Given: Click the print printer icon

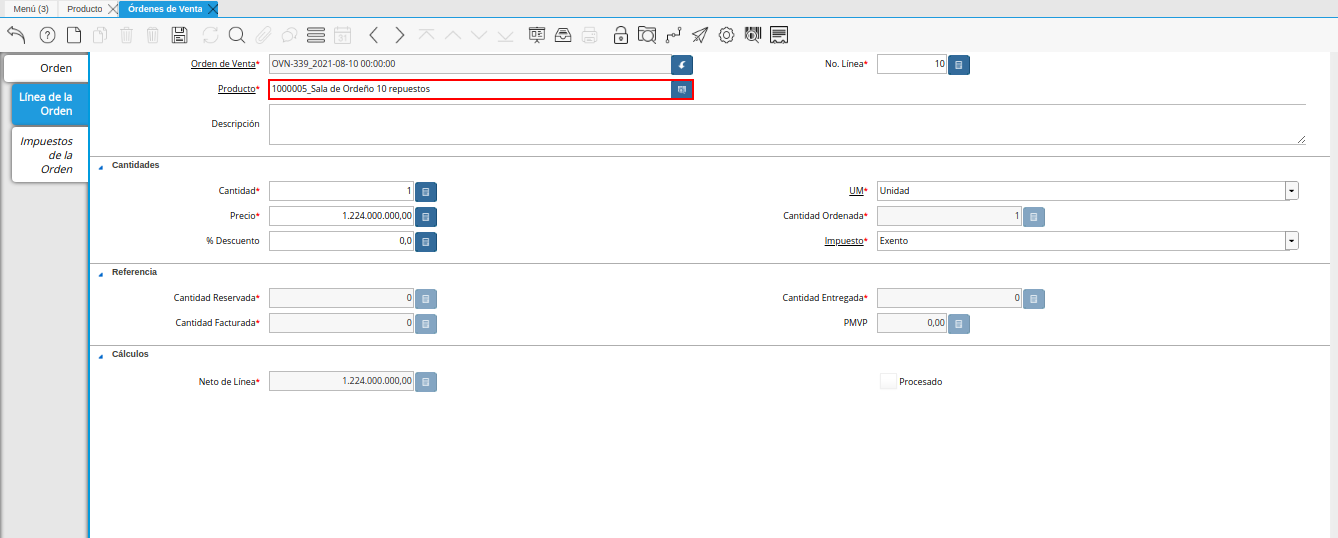Looking at the screenshot, I should pyautogui.click(x=590, y=35).
